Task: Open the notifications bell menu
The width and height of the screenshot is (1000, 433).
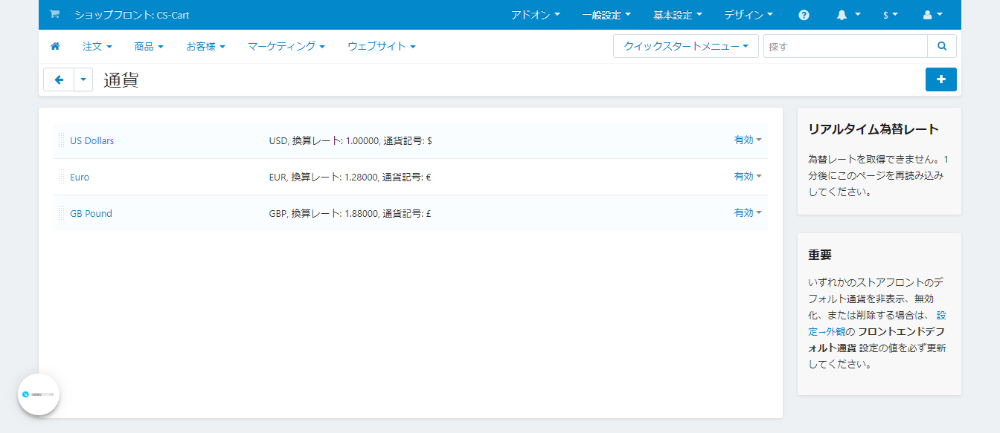Action: 848,15
